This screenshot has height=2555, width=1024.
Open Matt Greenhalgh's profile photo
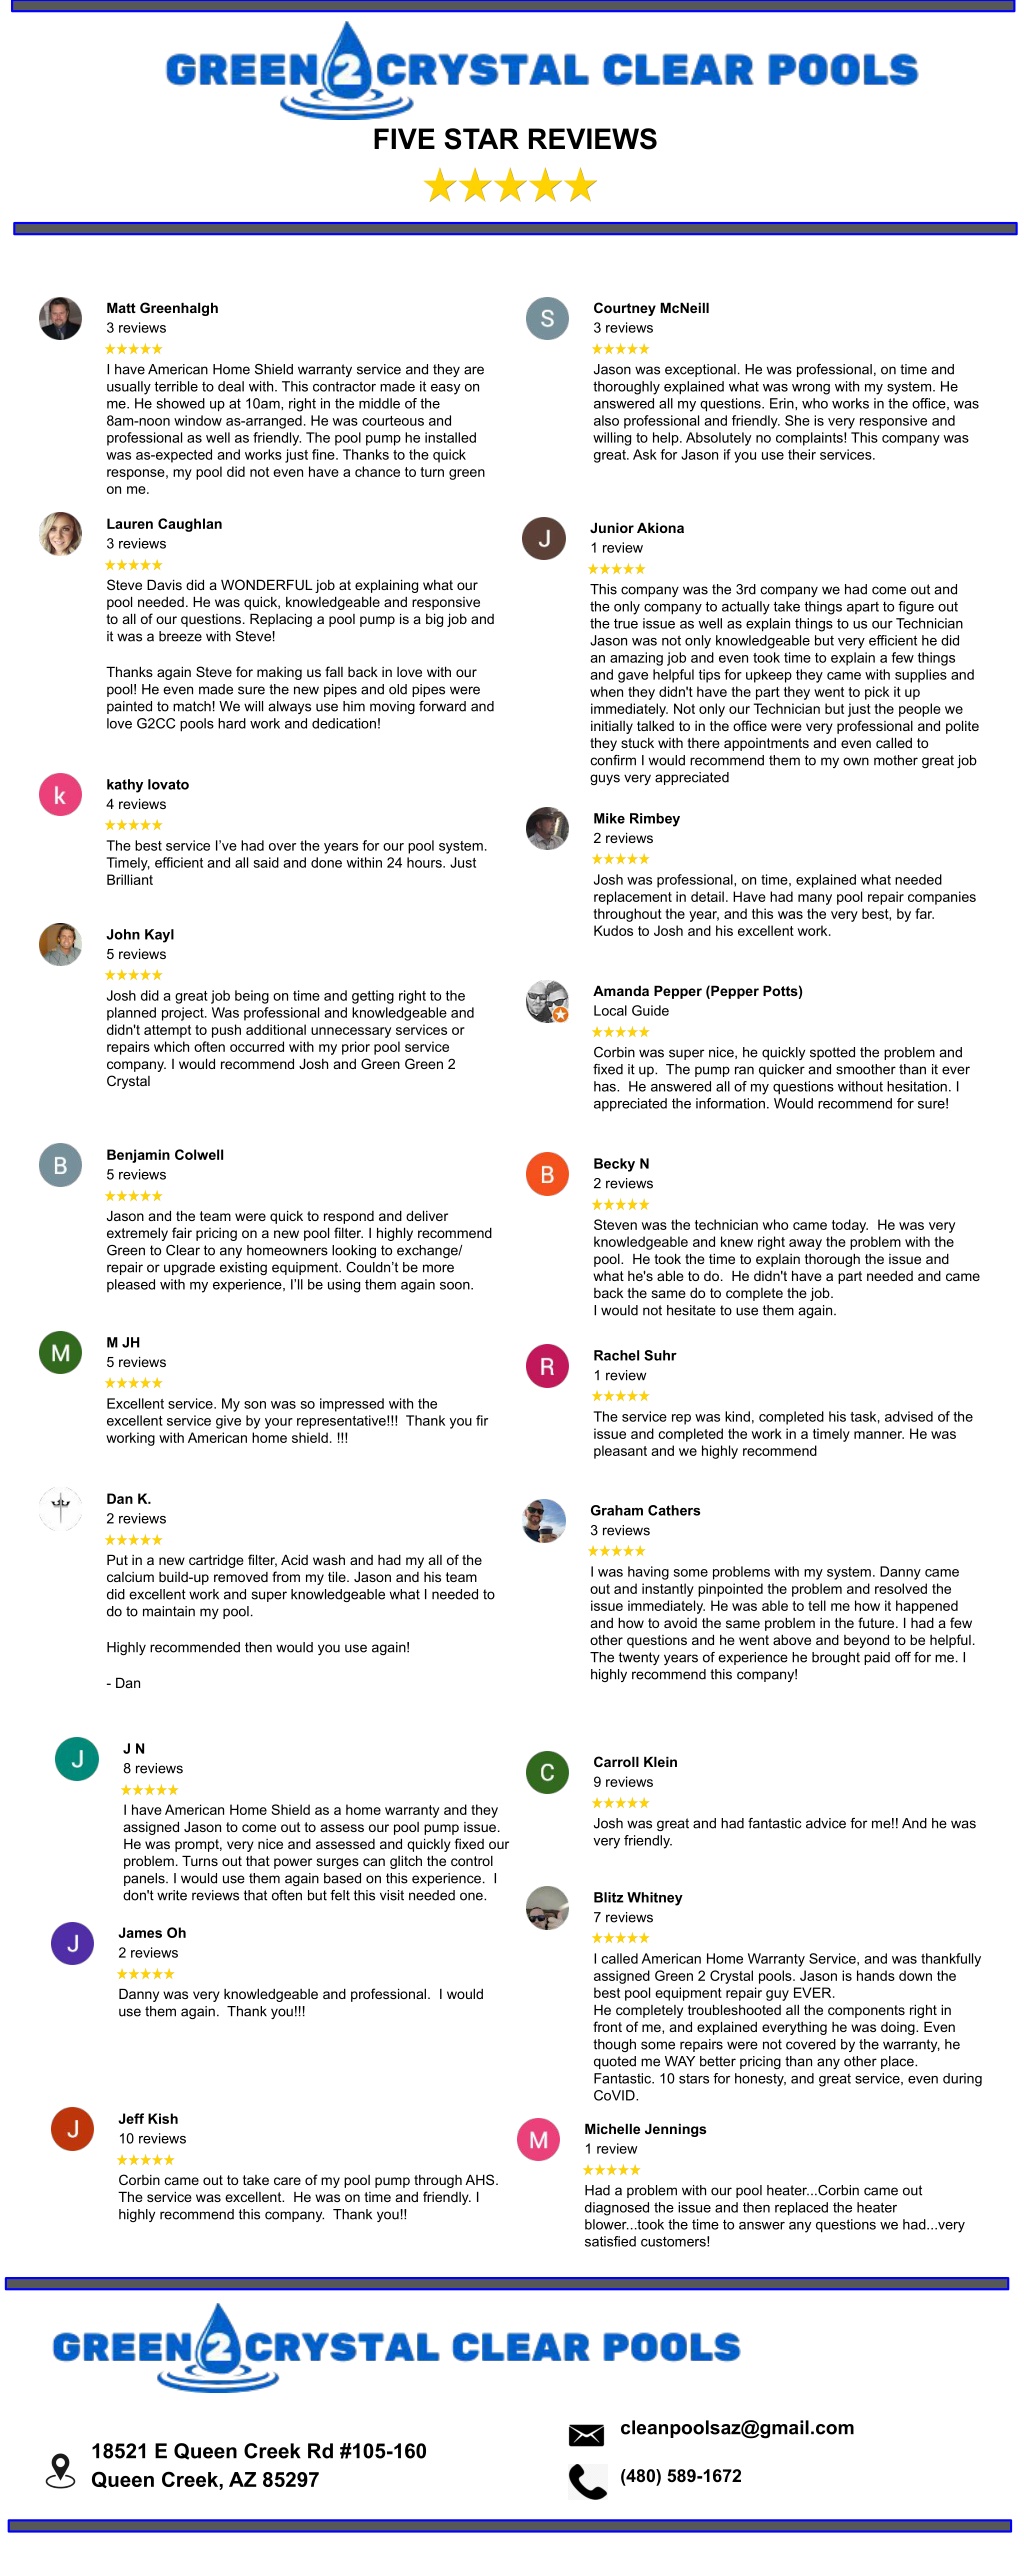[60, 318]
